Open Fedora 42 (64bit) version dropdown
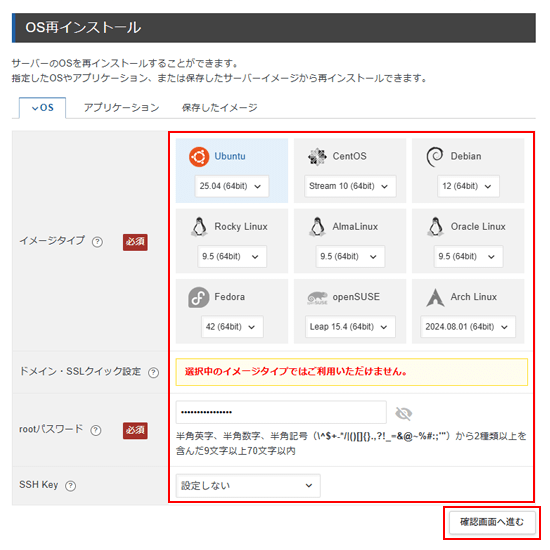This screenshot has width=550, height=550. tap(232, 327)
